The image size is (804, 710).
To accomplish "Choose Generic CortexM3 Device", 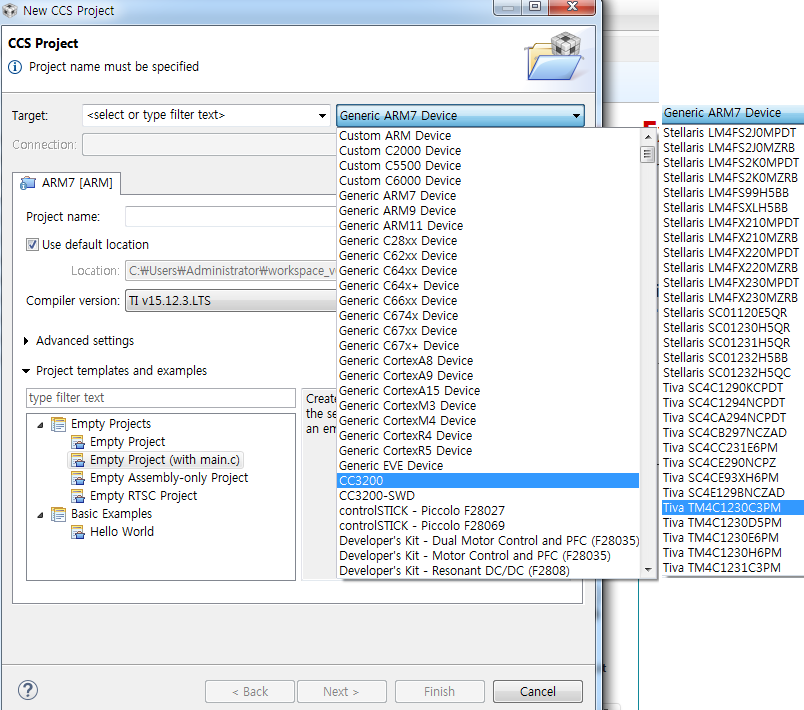I will (408, 405).
